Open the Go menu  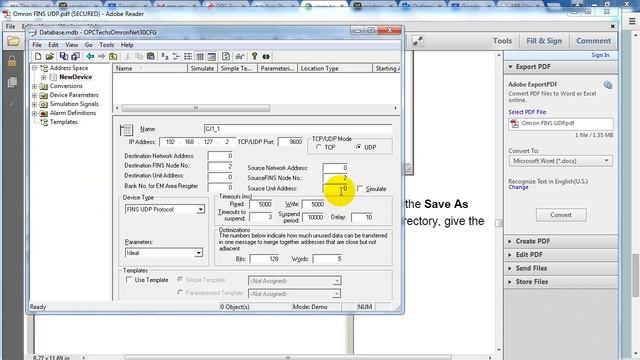[x=89, y=45]
